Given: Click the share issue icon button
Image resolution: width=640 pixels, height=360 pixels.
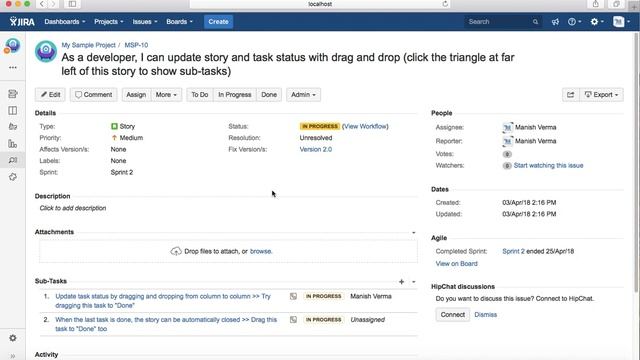Looking at the screenshot, I should click(x=570, y=95).
